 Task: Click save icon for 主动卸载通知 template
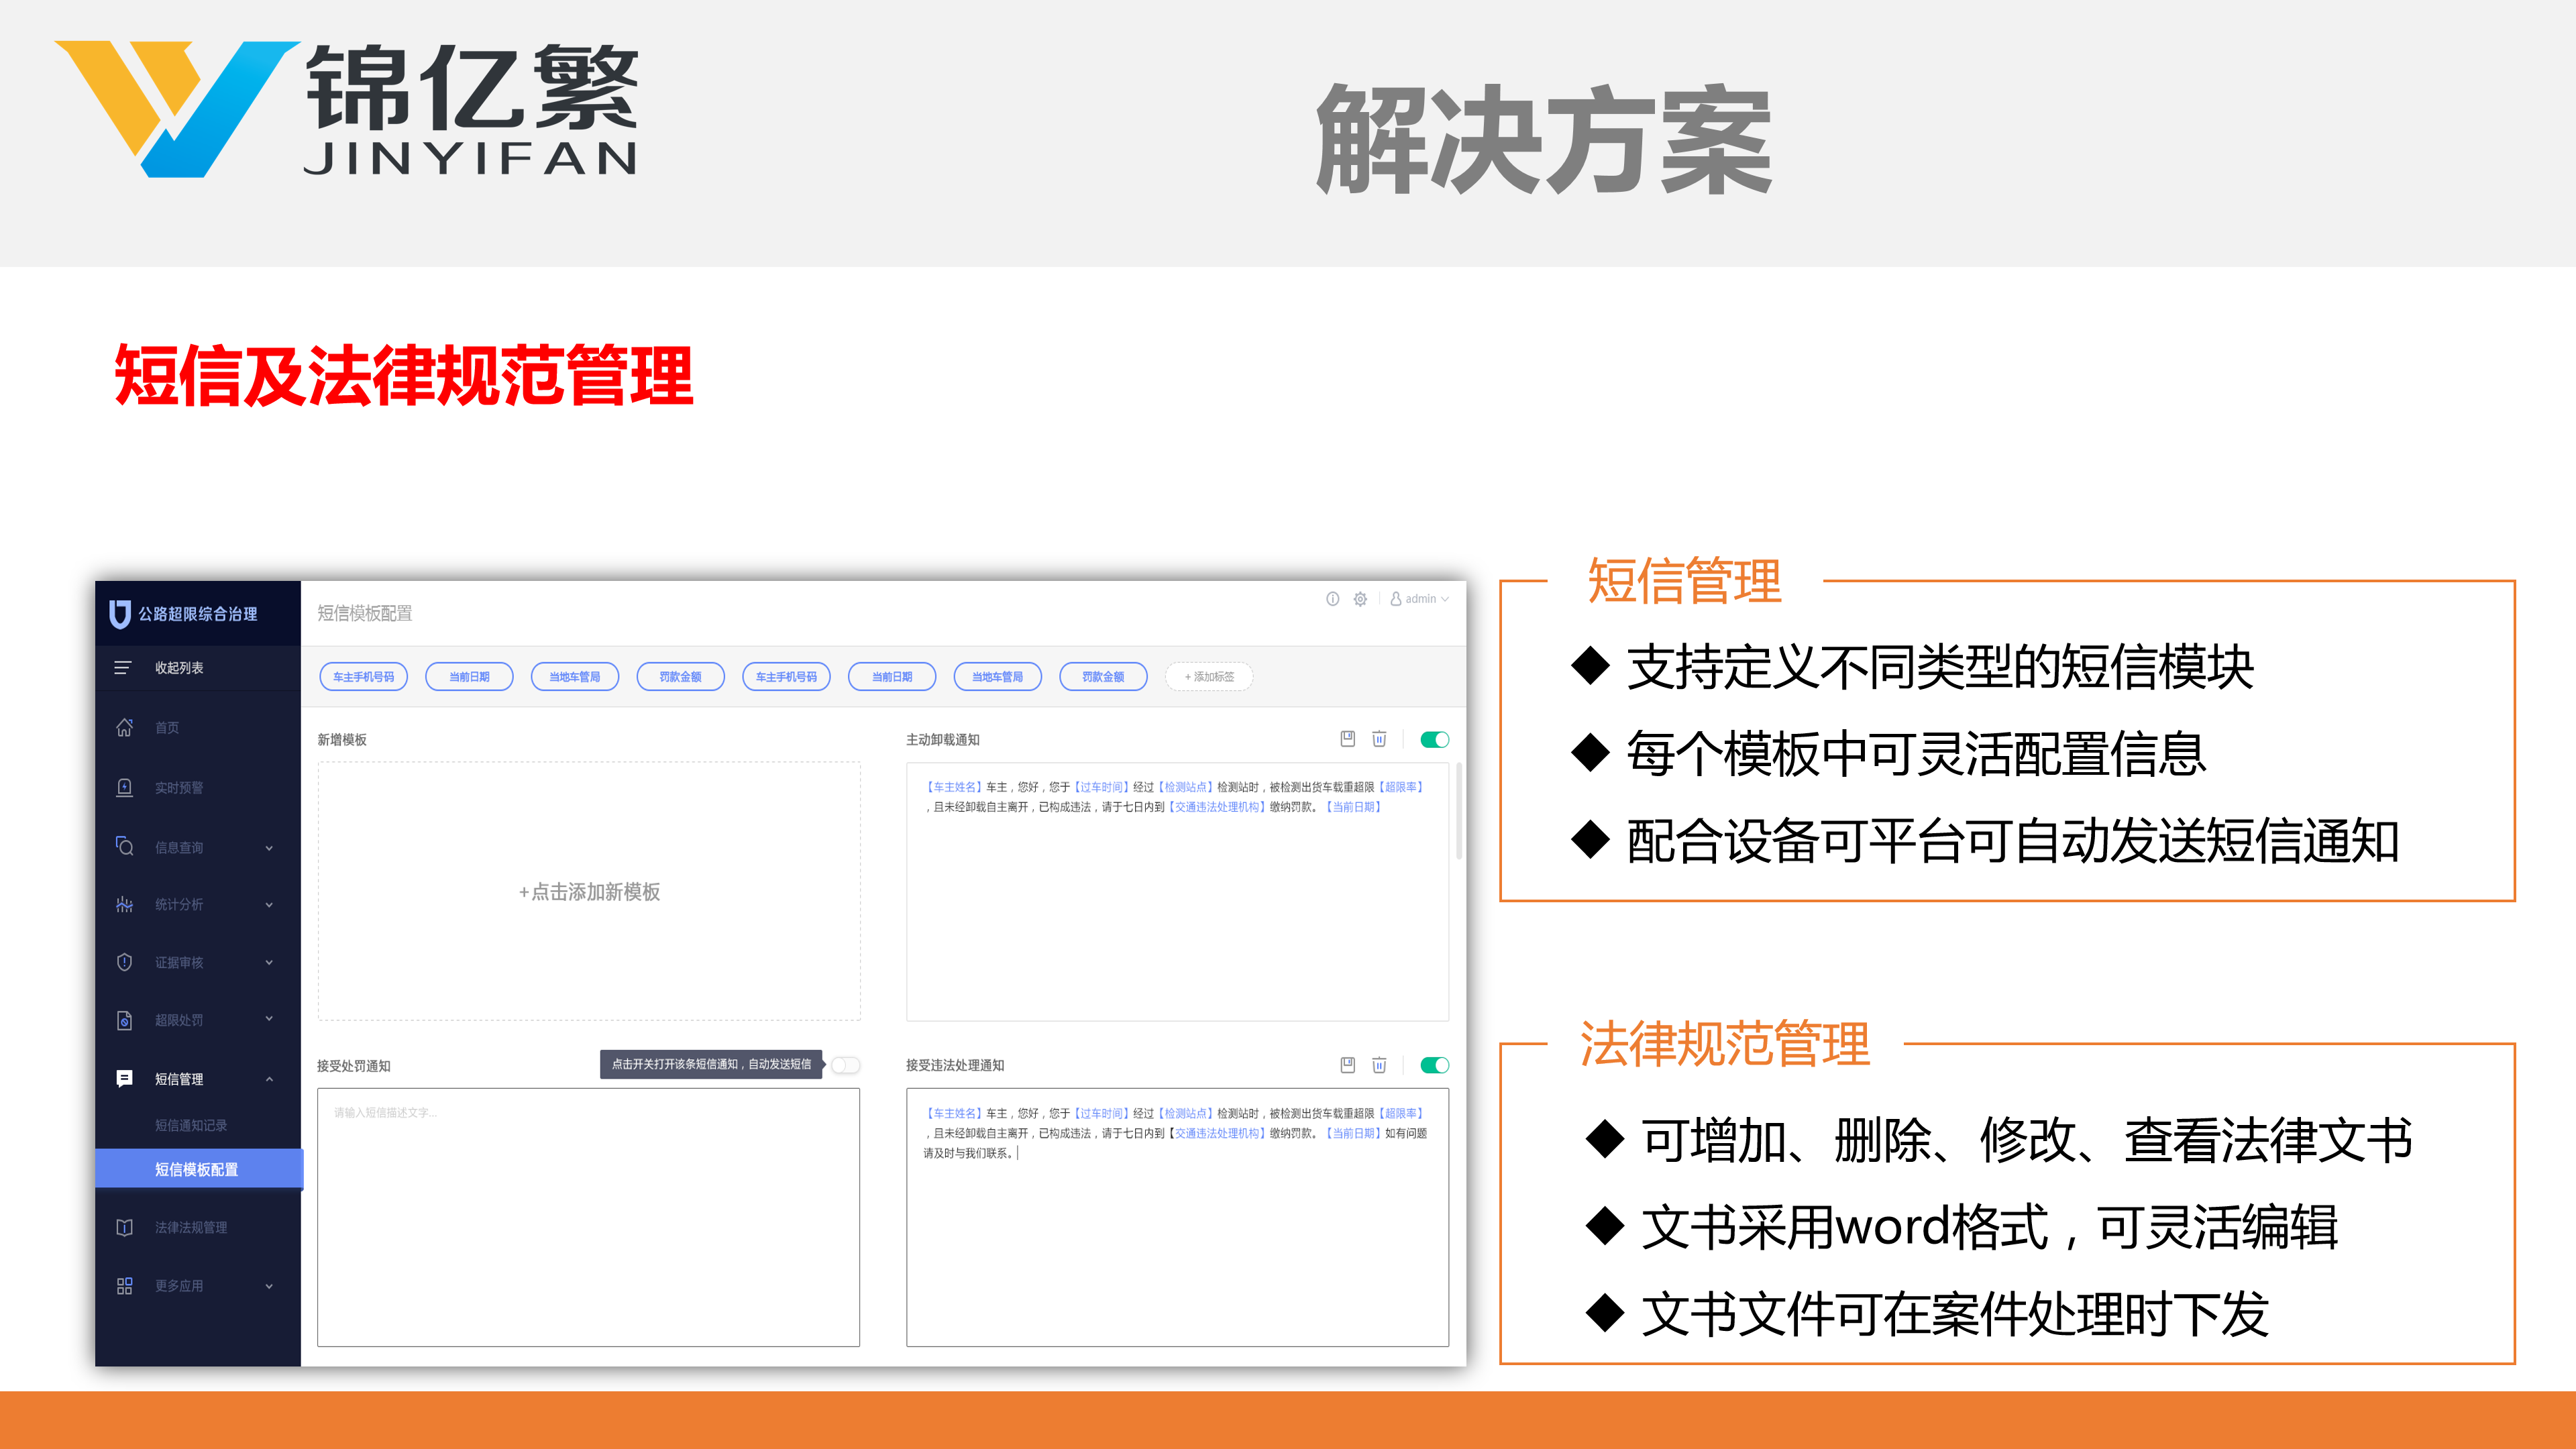pyautogui.click(x=1347, y=739)
